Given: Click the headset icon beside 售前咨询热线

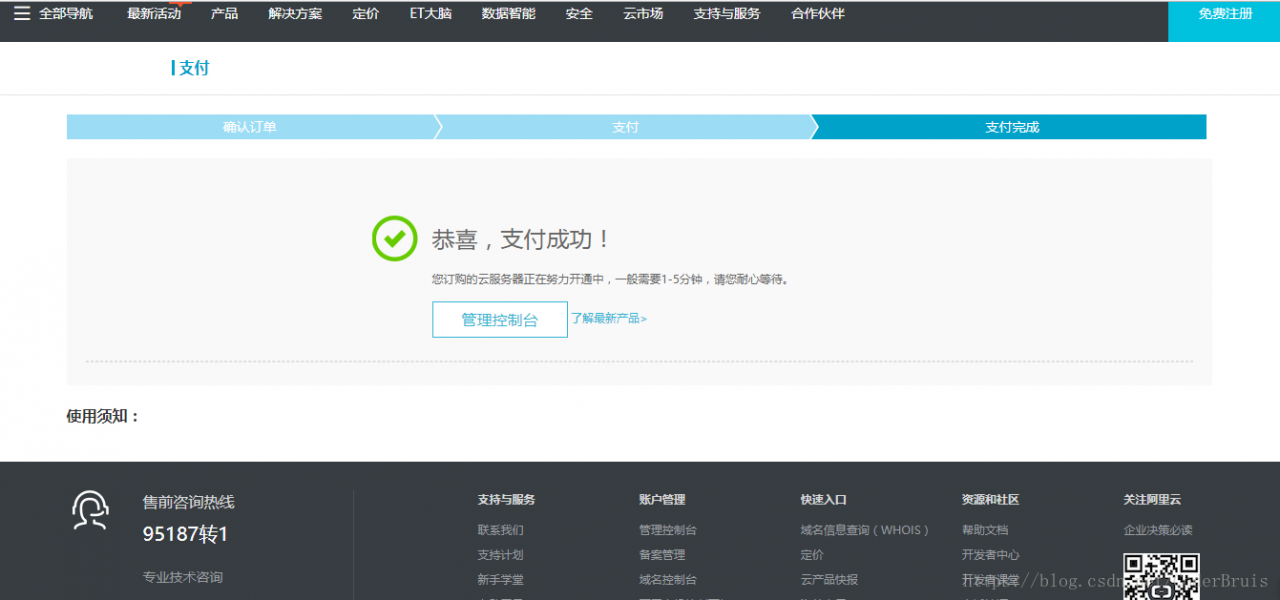Looking at the screenshot, I should (x=90, y=510).
